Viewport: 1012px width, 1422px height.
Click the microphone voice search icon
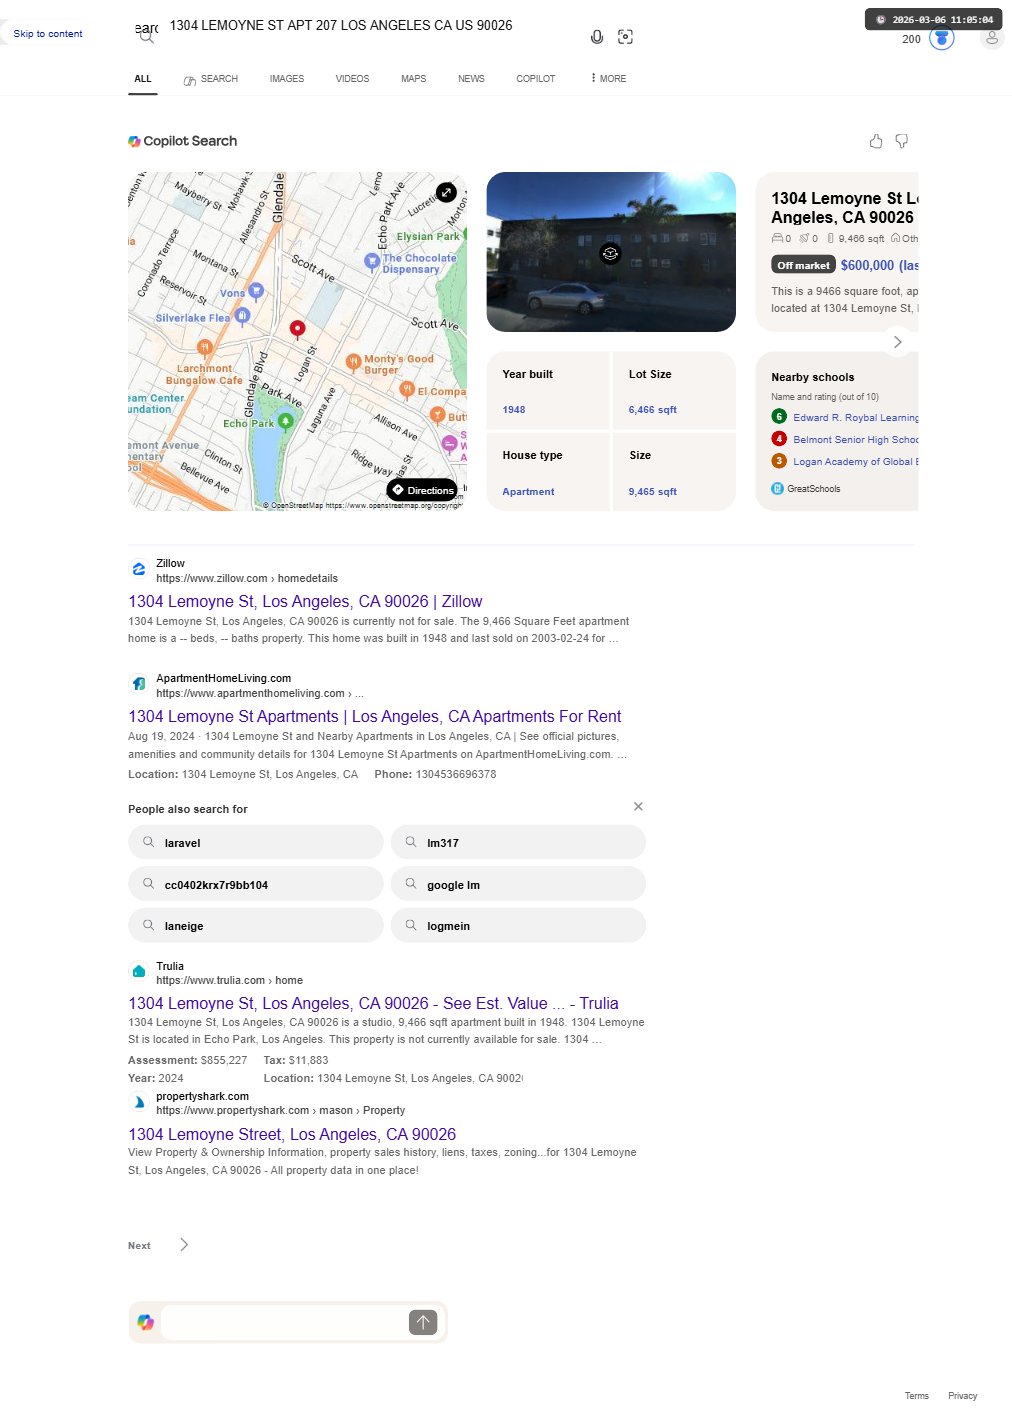click(597, 37)
